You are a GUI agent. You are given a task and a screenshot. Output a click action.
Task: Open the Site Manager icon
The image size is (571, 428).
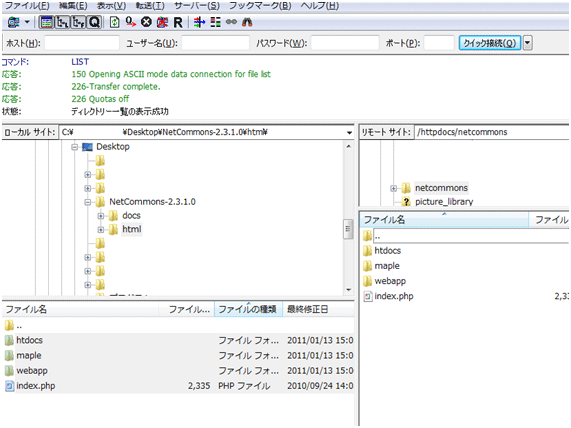point(13,23)
